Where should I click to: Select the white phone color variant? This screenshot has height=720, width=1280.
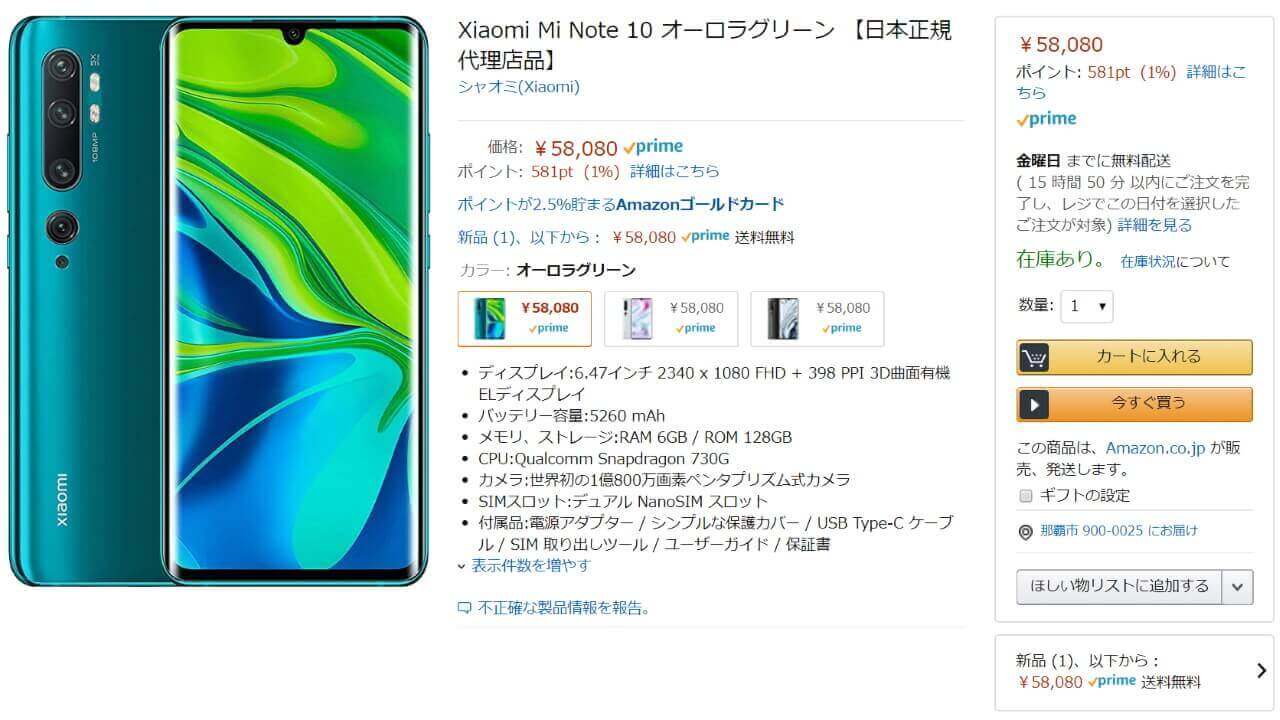coord(671,318)
